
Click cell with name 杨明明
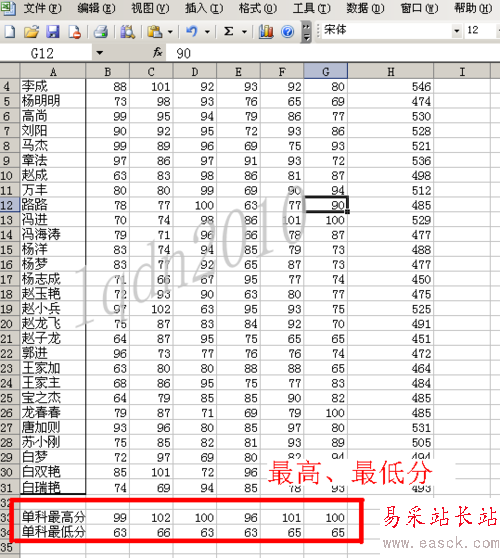pos(53,101)
